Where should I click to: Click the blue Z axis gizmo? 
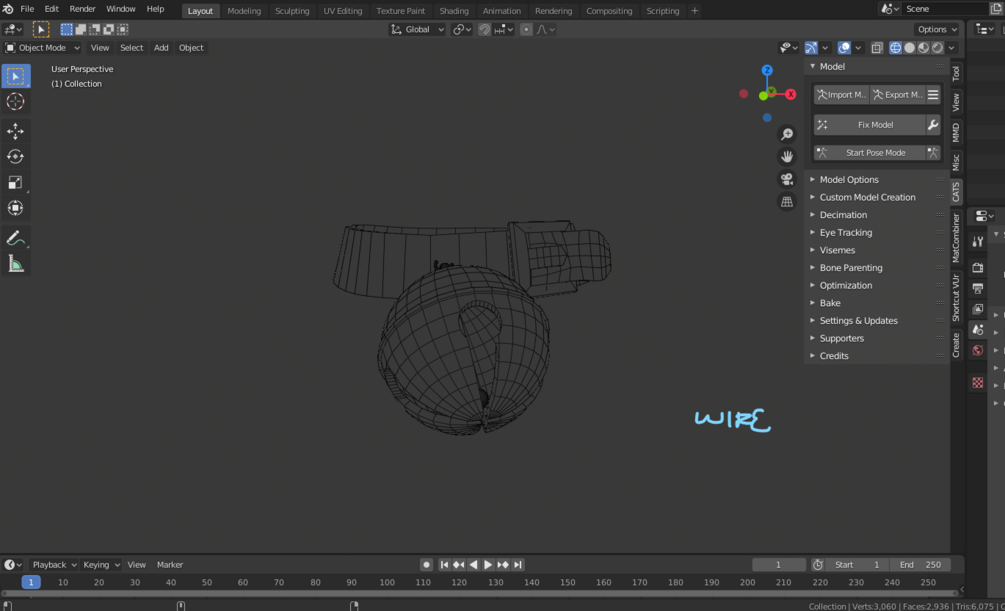[767, 70]
